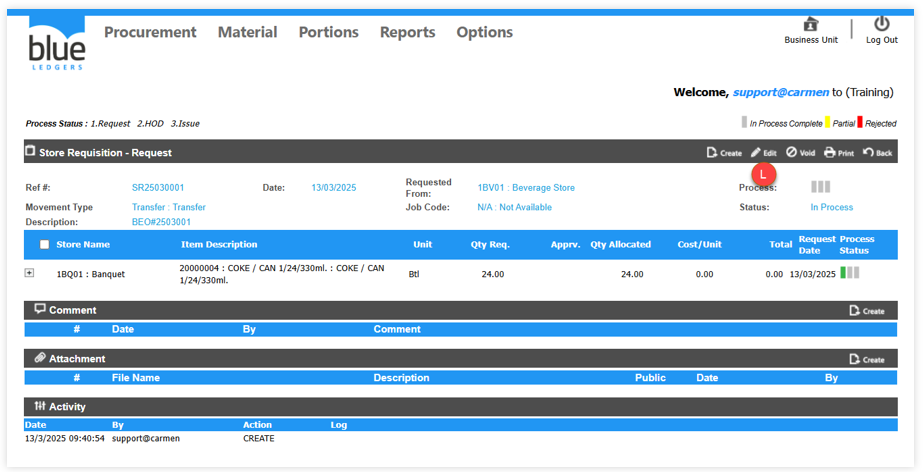Click Create in the Store Requisition toolbar
Viewport: 923px width, 472px height.
724,153
